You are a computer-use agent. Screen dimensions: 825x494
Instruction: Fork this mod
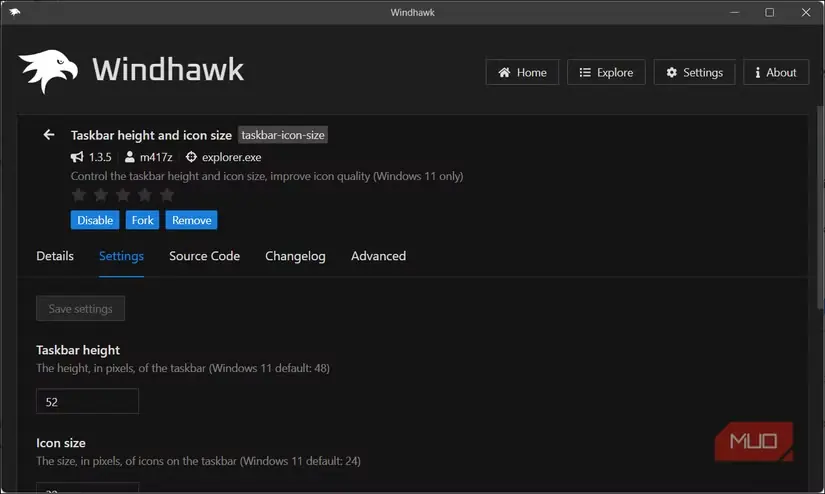(x=143, y=220)
